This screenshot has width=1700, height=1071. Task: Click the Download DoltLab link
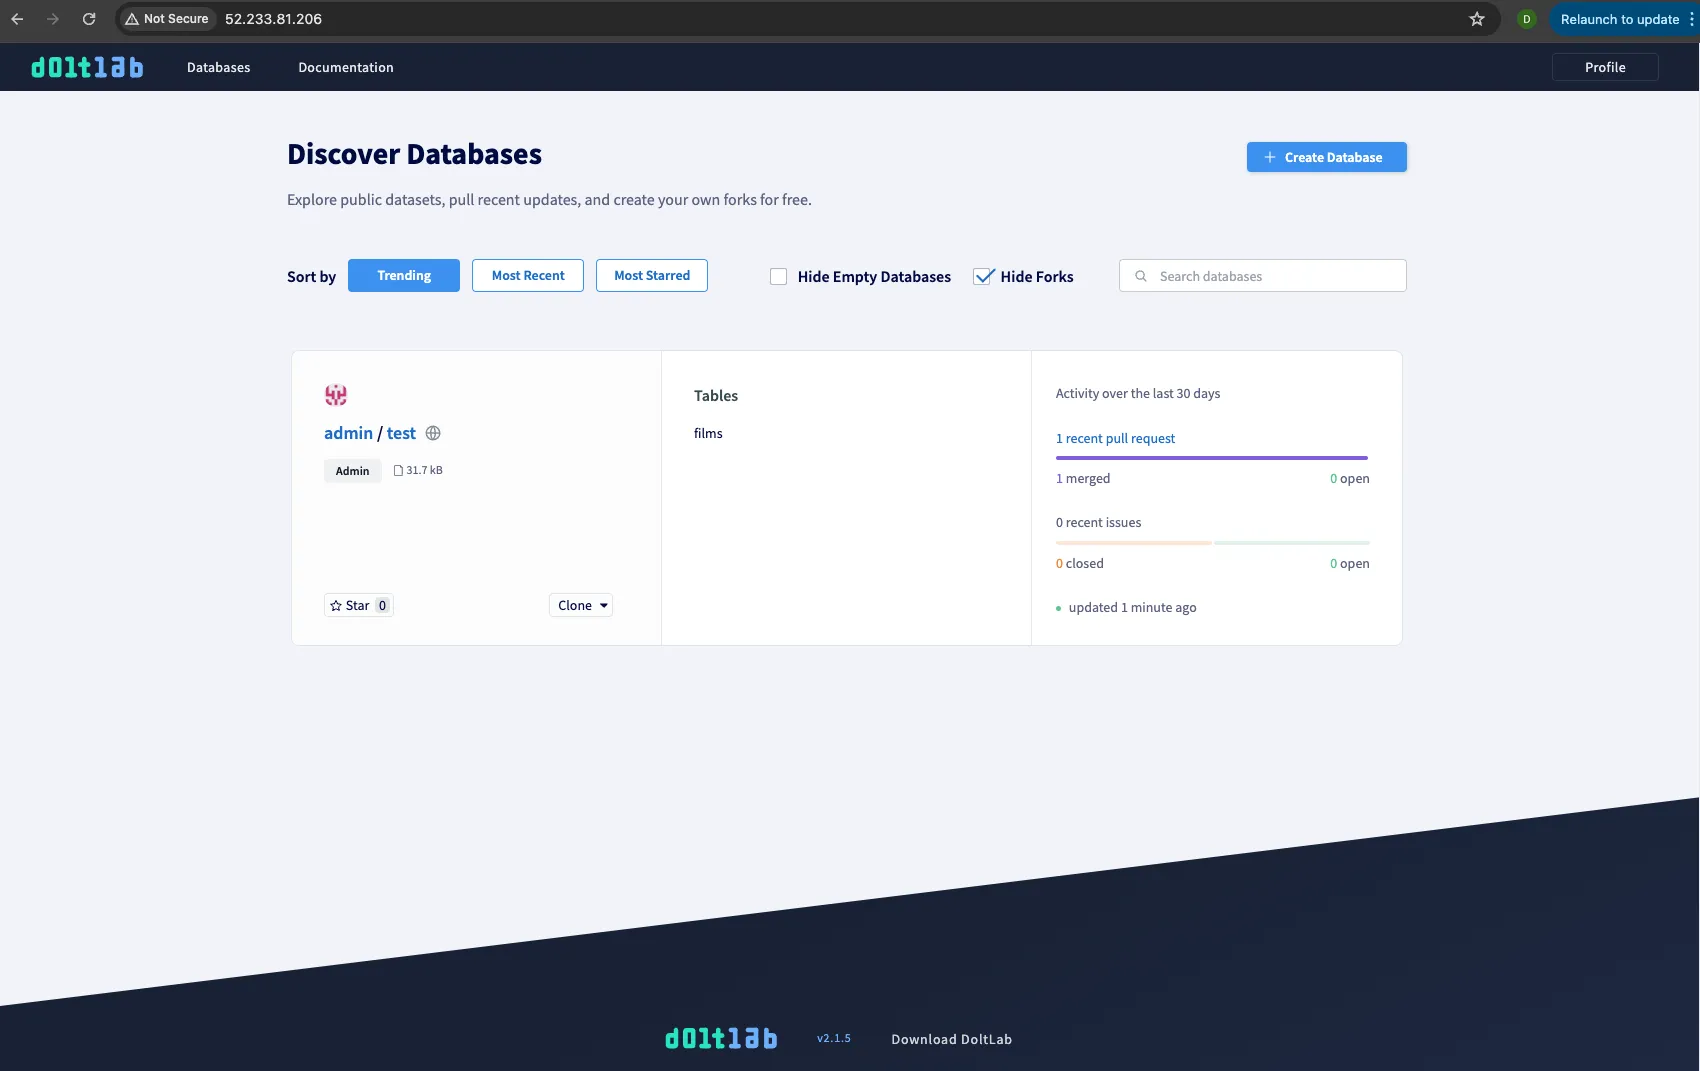point(951,1039)
